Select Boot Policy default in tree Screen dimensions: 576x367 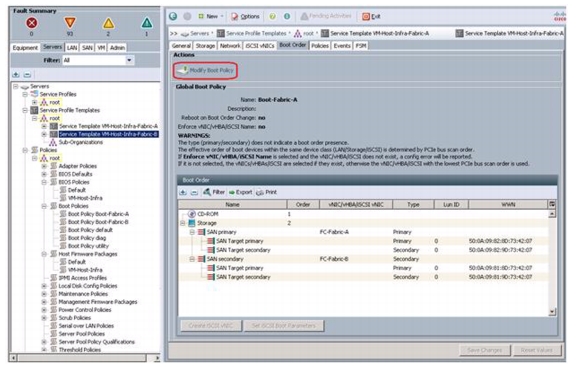coord(90,230)
